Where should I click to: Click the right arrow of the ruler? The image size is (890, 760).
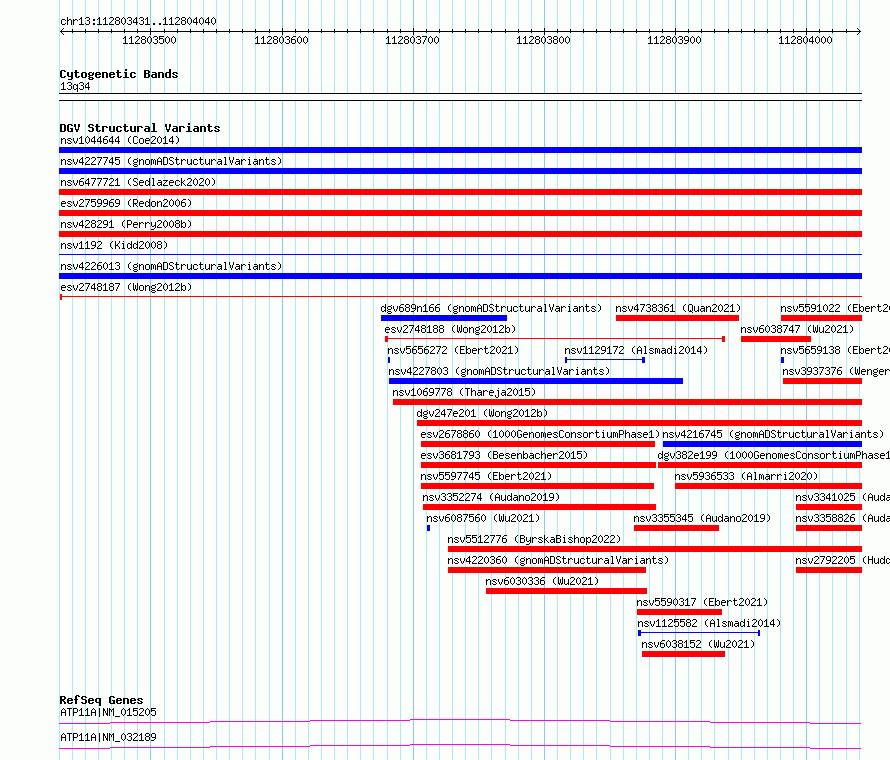859,31
